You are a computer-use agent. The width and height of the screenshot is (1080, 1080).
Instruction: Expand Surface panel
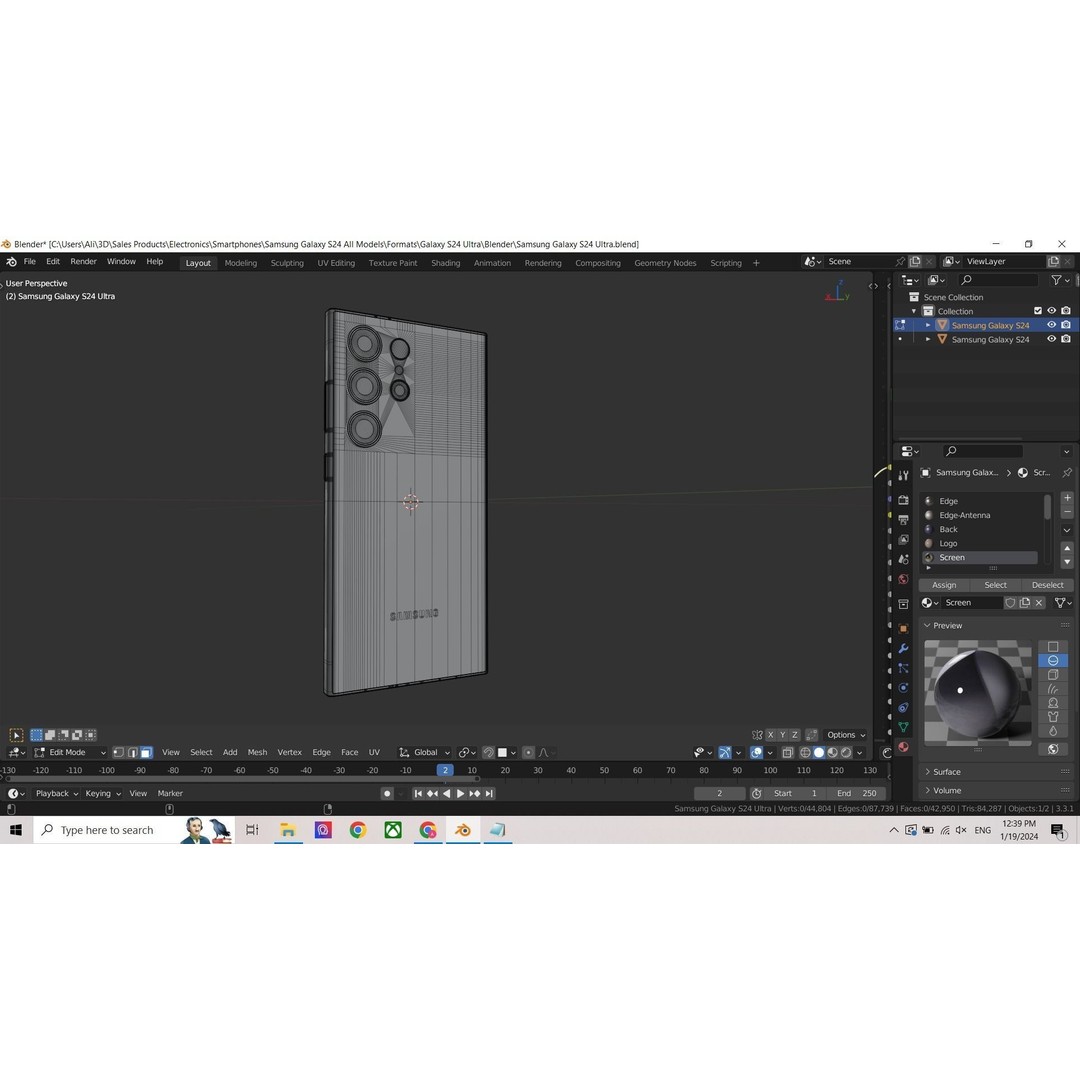pos(996,771)
